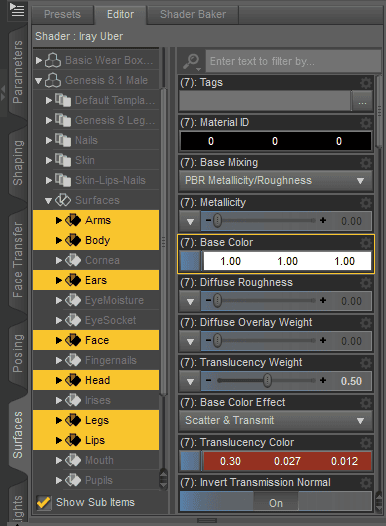Open Diffuse Roughness map dropdown arrow
Image resolution: width=386 pixels, height=526 pixels.
click(x=190, y=301)
